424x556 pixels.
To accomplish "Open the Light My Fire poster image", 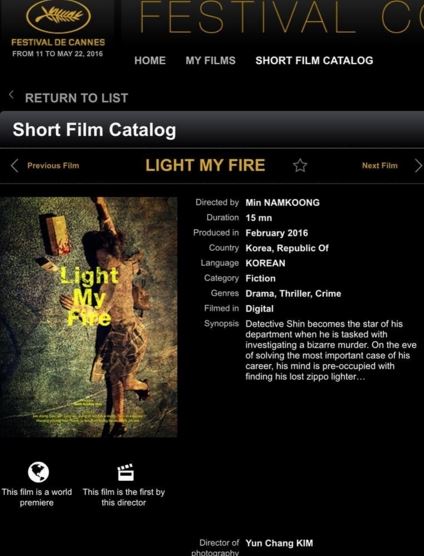I will [x=89, y=317].
